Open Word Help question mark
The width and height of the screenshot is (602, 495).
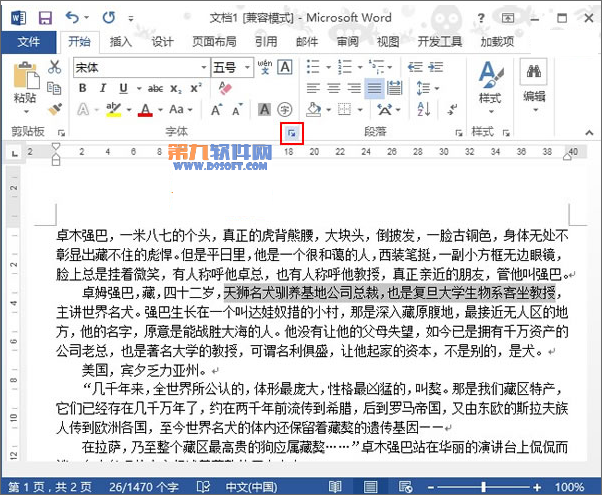481,18
